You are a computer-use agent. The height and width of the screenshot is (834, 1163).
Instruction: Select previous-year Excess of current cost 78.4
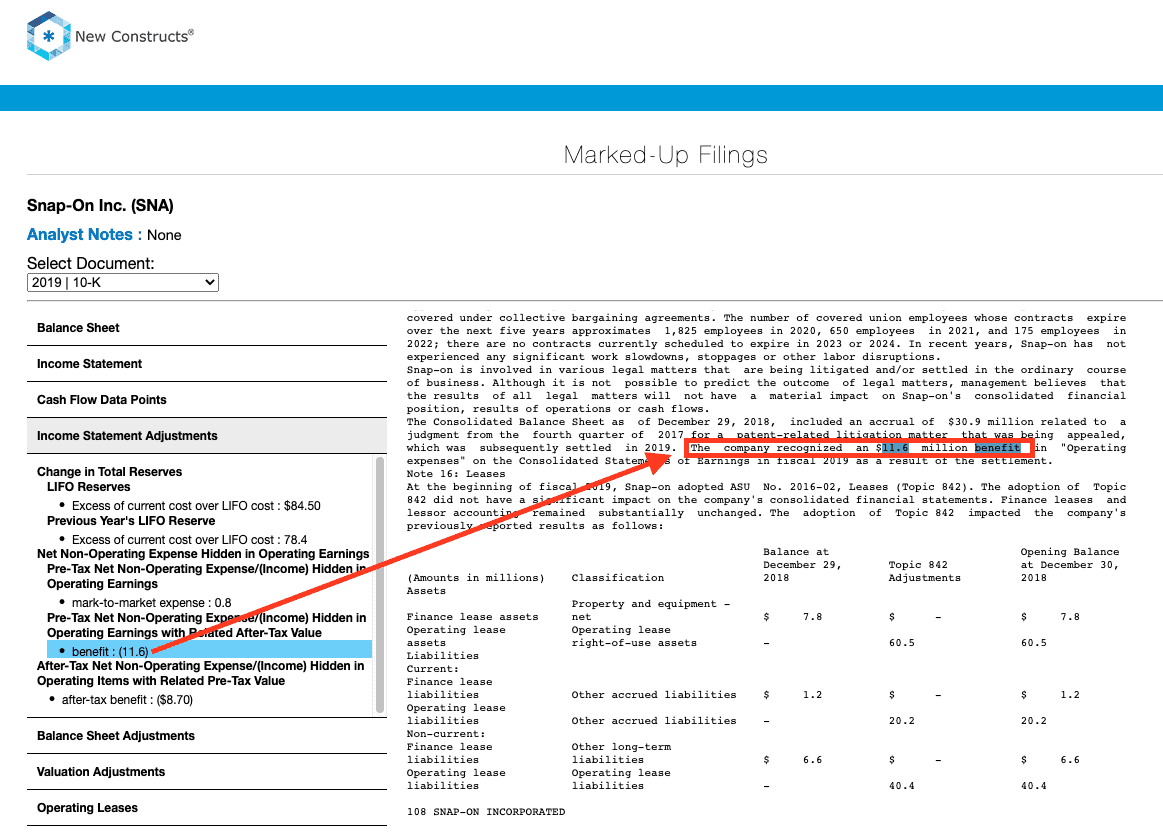pos(189,539)
